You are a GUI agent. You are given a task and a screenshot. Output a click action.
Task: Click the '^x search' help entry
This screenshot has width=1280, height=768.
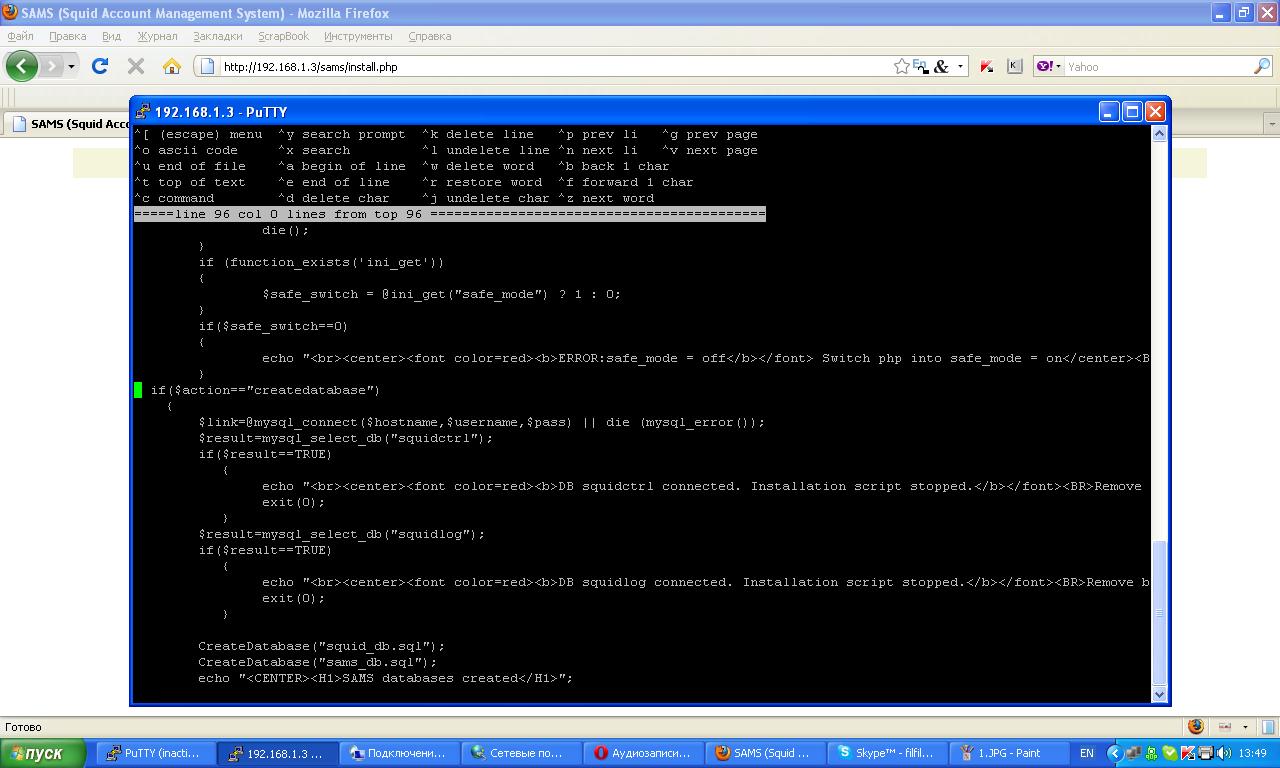[314, 150]
